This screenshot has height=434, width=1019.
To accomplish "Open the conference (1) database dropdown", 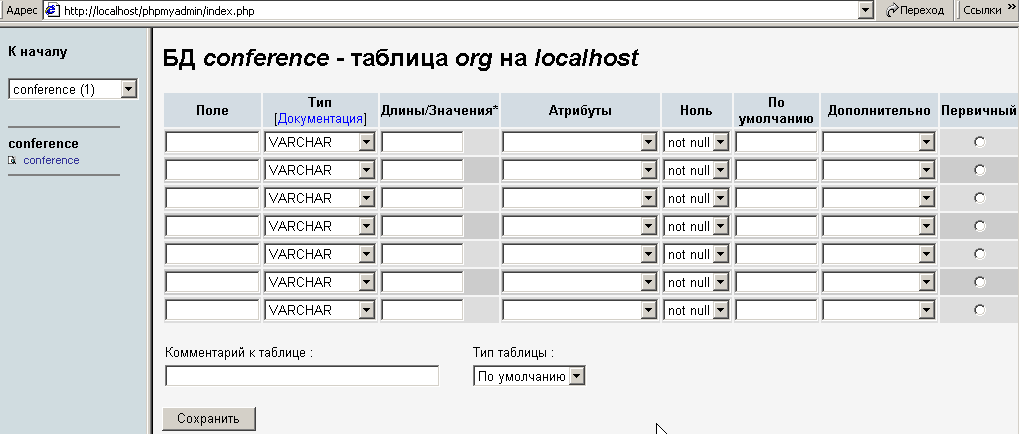I will [73, 90].
